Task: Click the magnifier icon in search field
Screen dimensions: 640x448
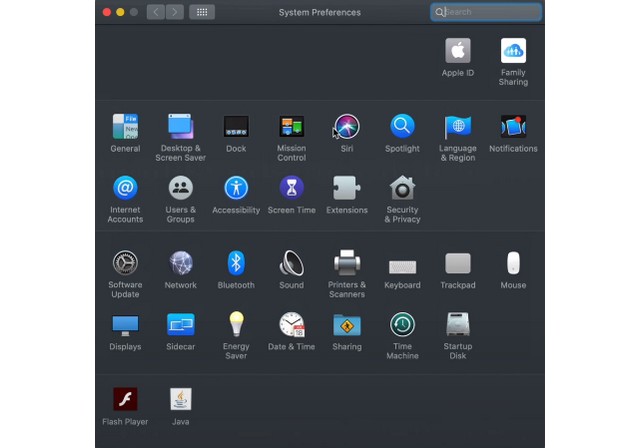Action: click(x=439, y=12)
